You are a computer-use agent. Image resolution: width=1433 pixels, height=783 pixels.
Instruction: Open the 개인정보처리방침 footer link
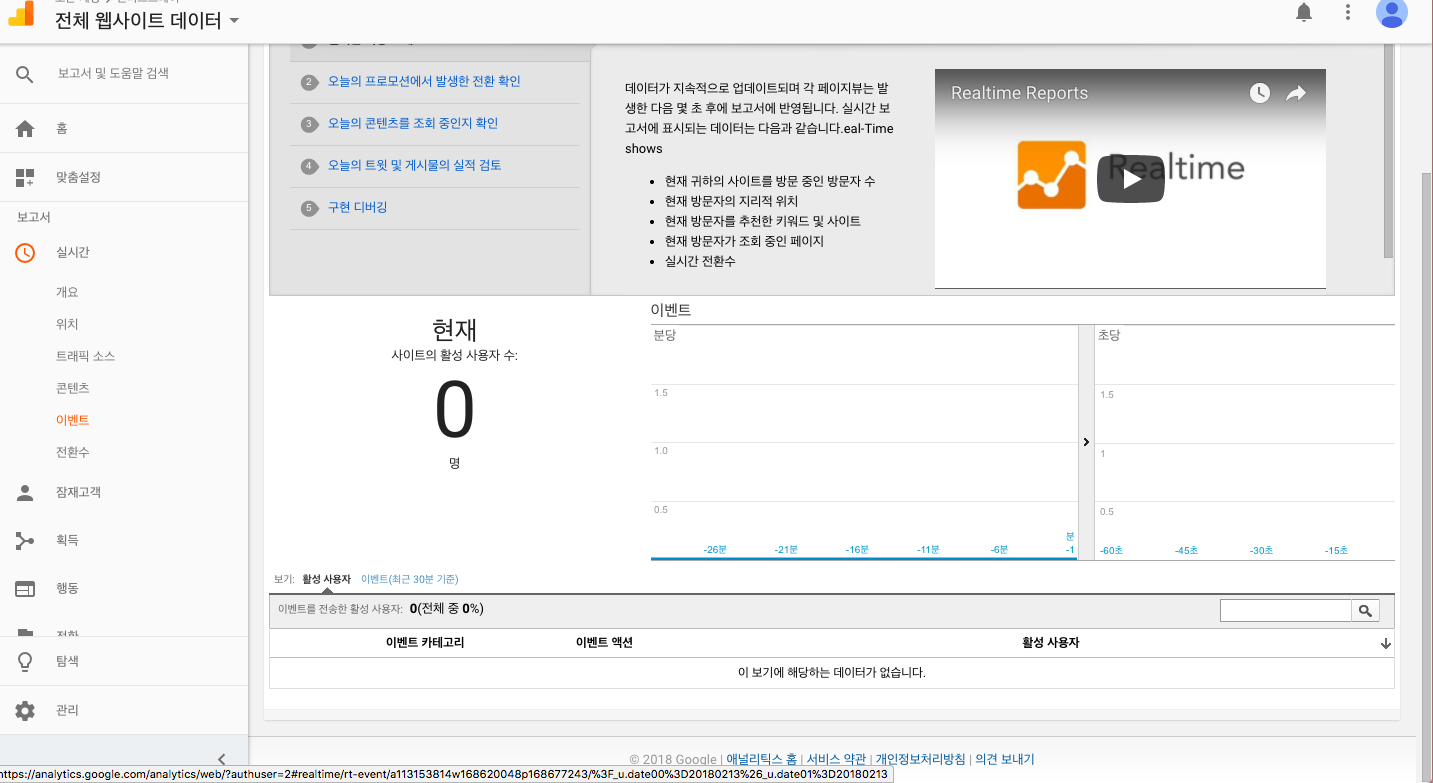[921, 760]
